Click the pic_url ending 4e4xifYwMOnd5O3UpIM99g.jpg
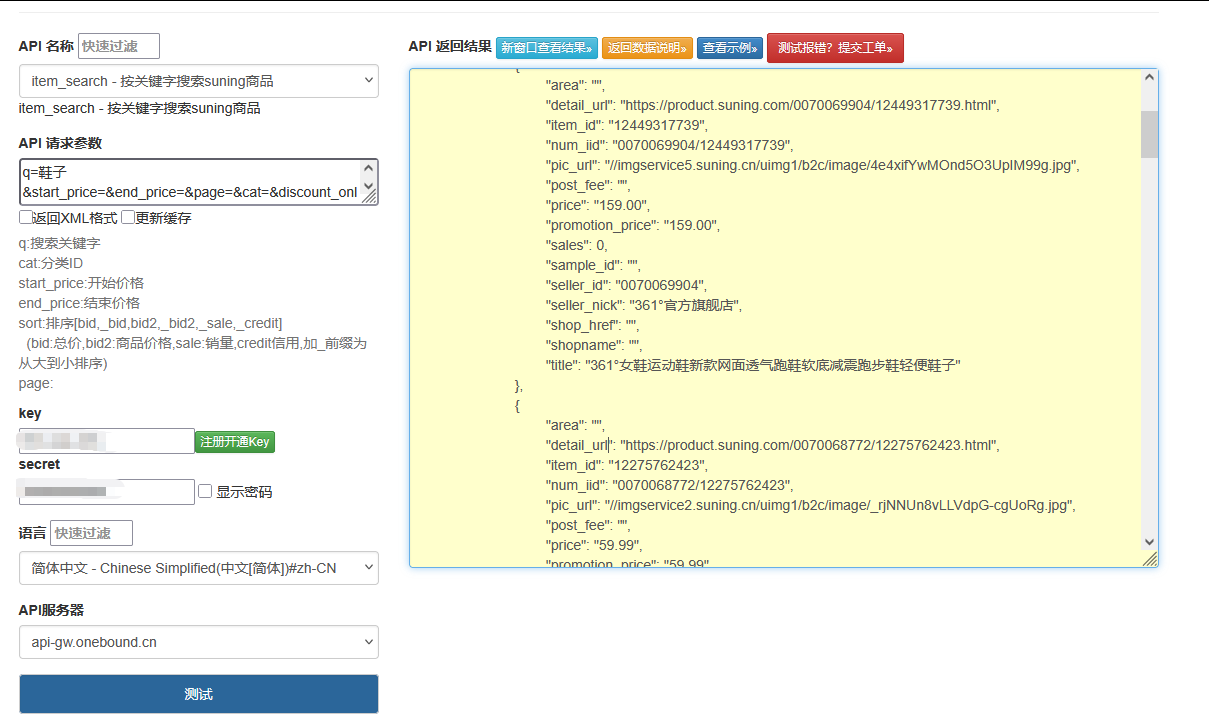This screenshot has height=726, width=1209. 813,165
